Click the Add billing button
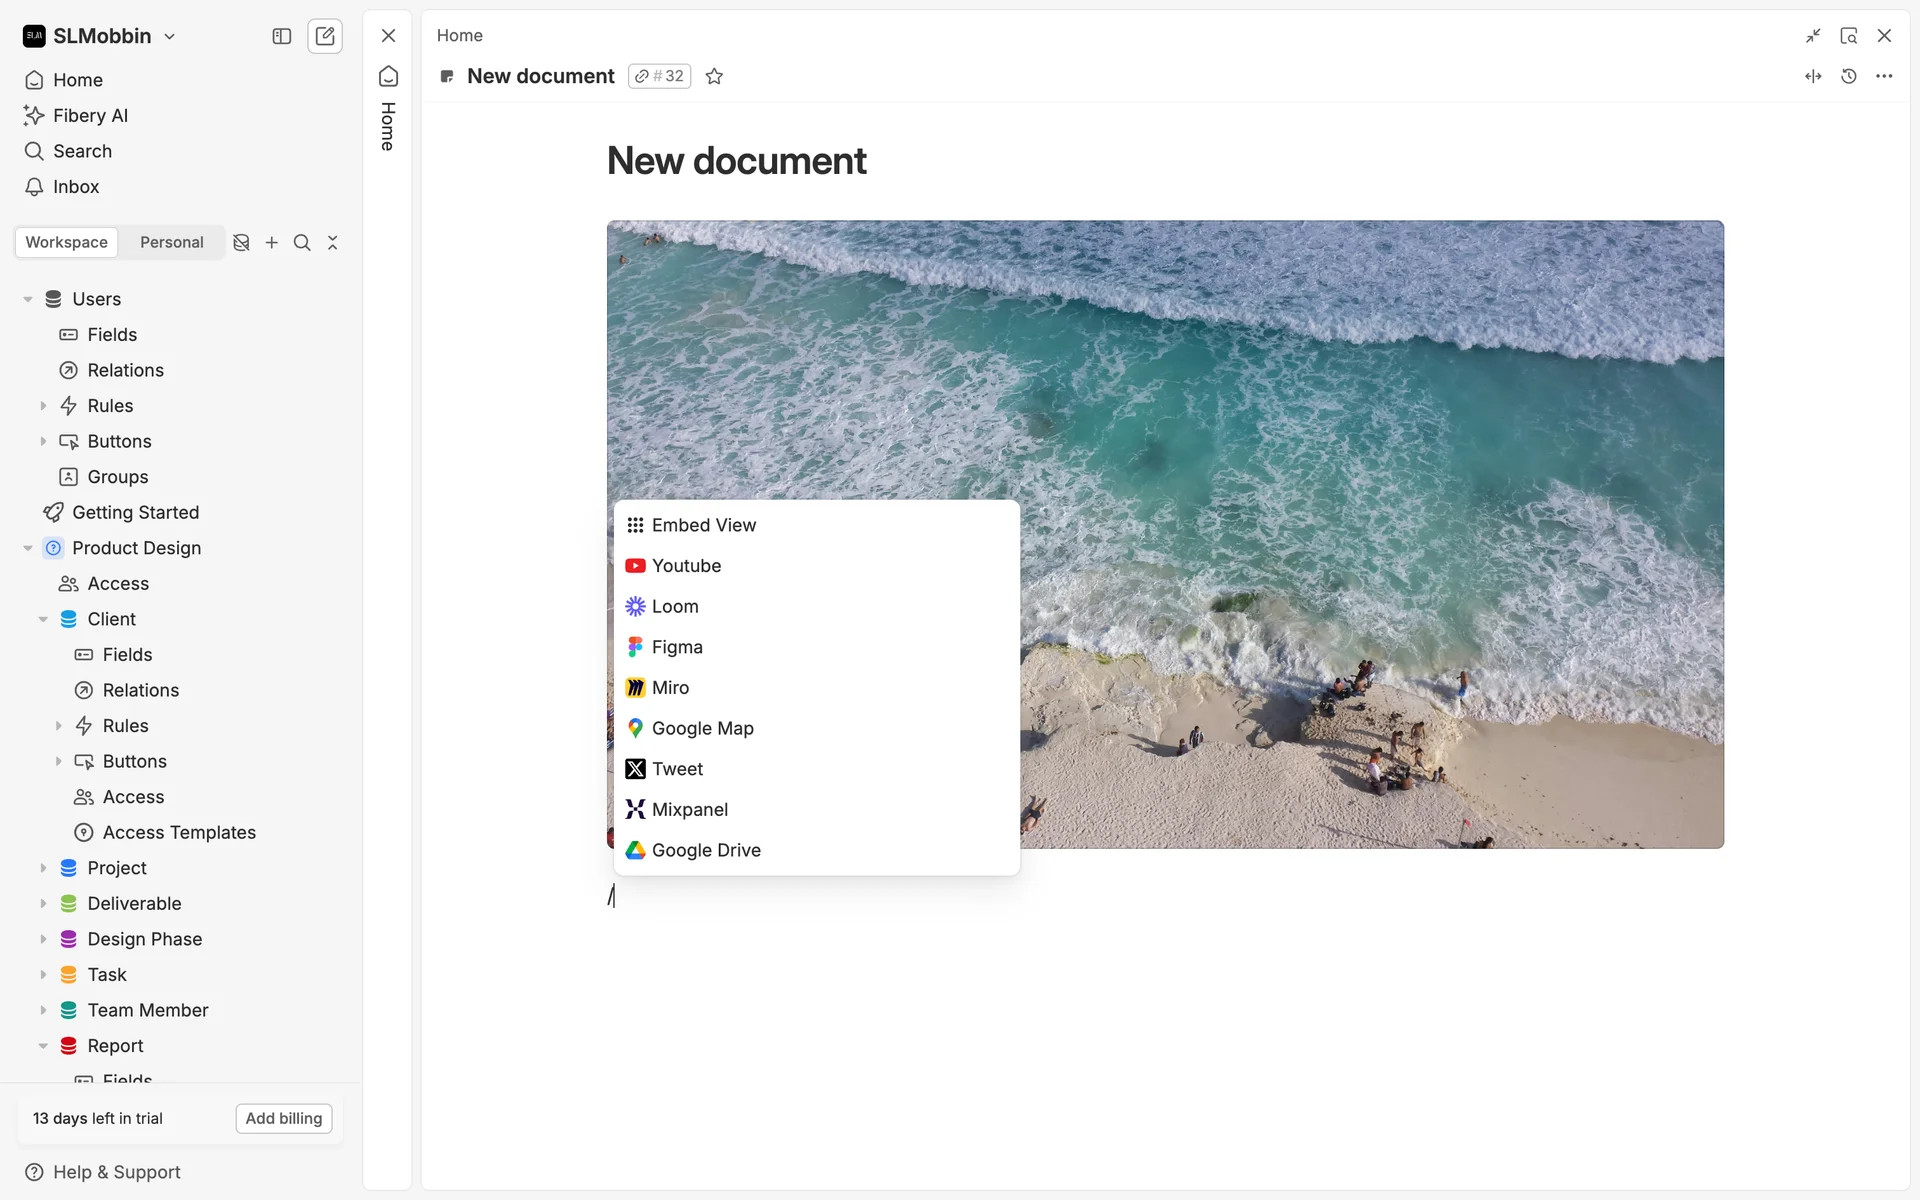The height and width of the screenshot is (1200, 1920). point(284,1118)
